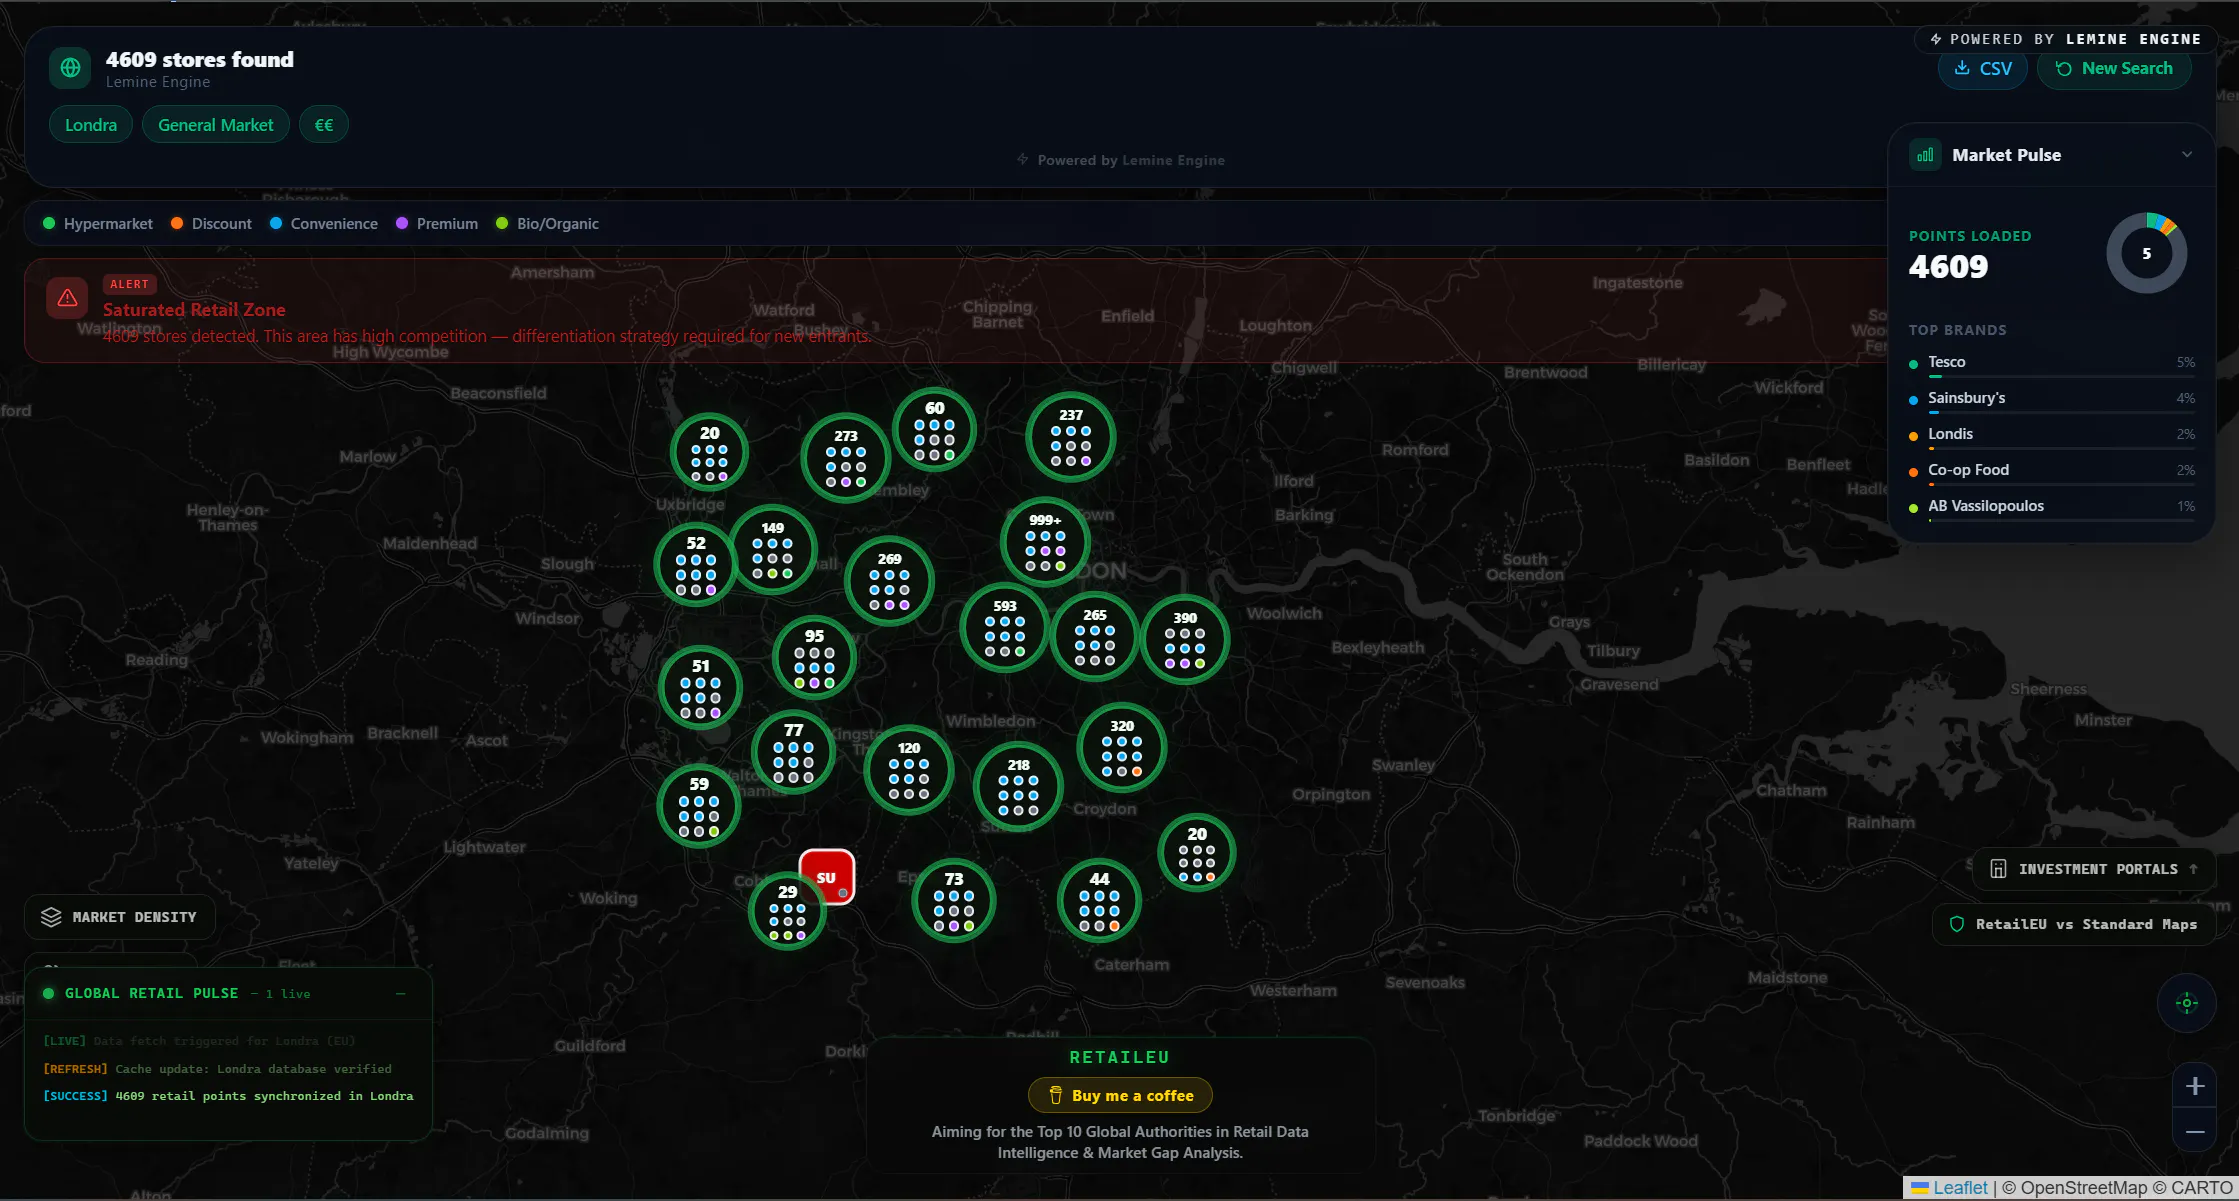Start over with New Search
The image size is (2239, 1201).
[2114, 68]
